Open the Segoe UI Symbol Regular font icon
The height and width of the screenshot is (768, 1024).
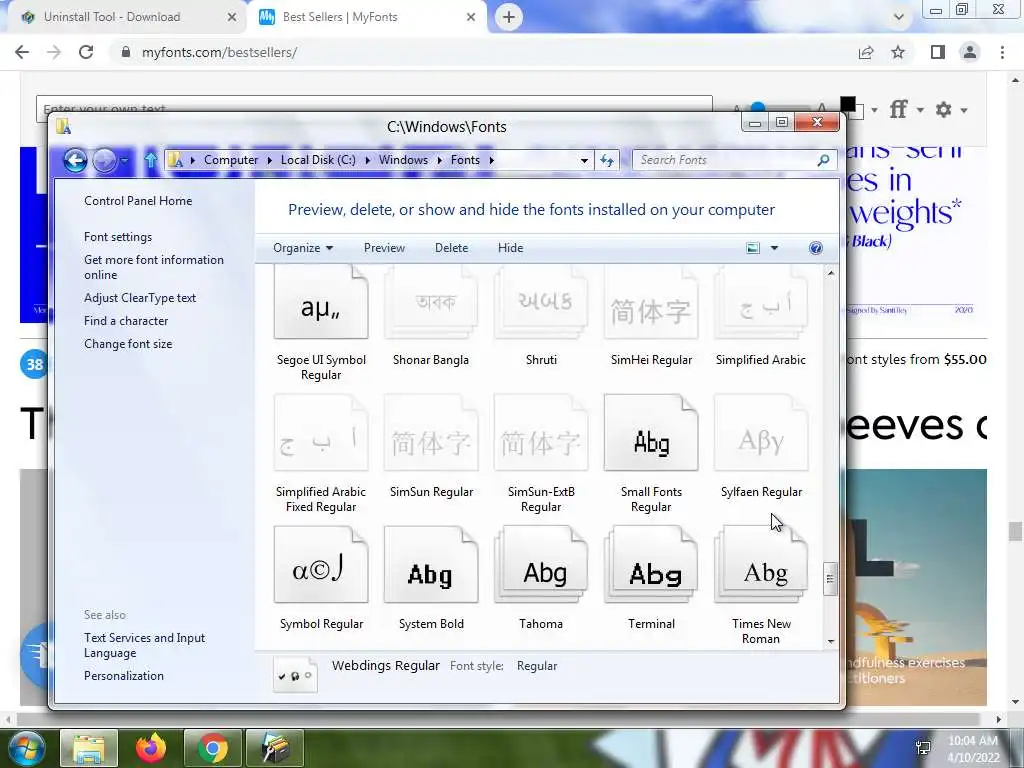[321, 302]
